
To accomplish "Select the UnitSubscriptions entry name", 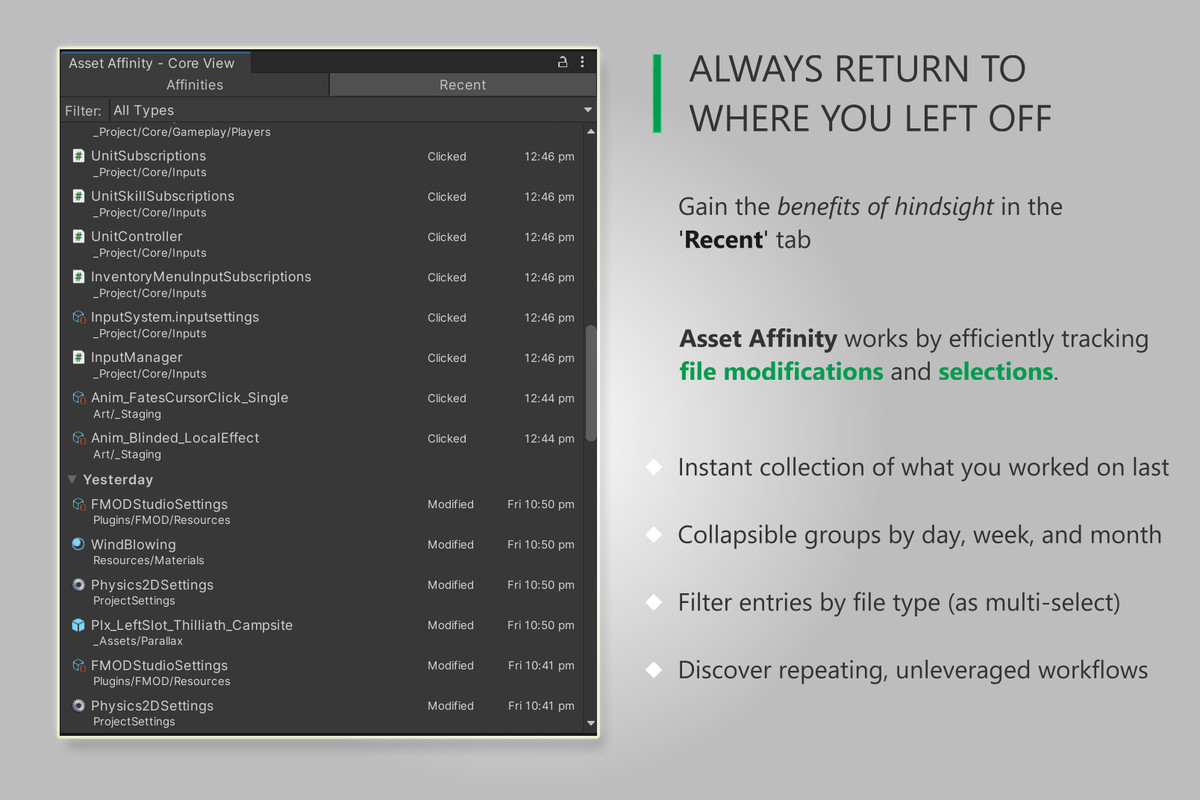I will pos(148,156).
